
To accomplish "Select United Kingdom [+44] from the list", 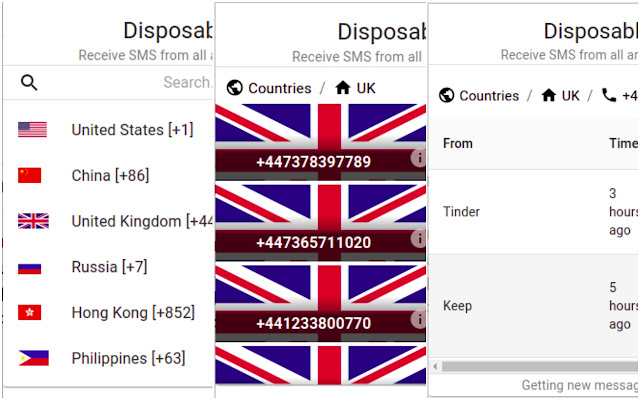I will 142,221.
